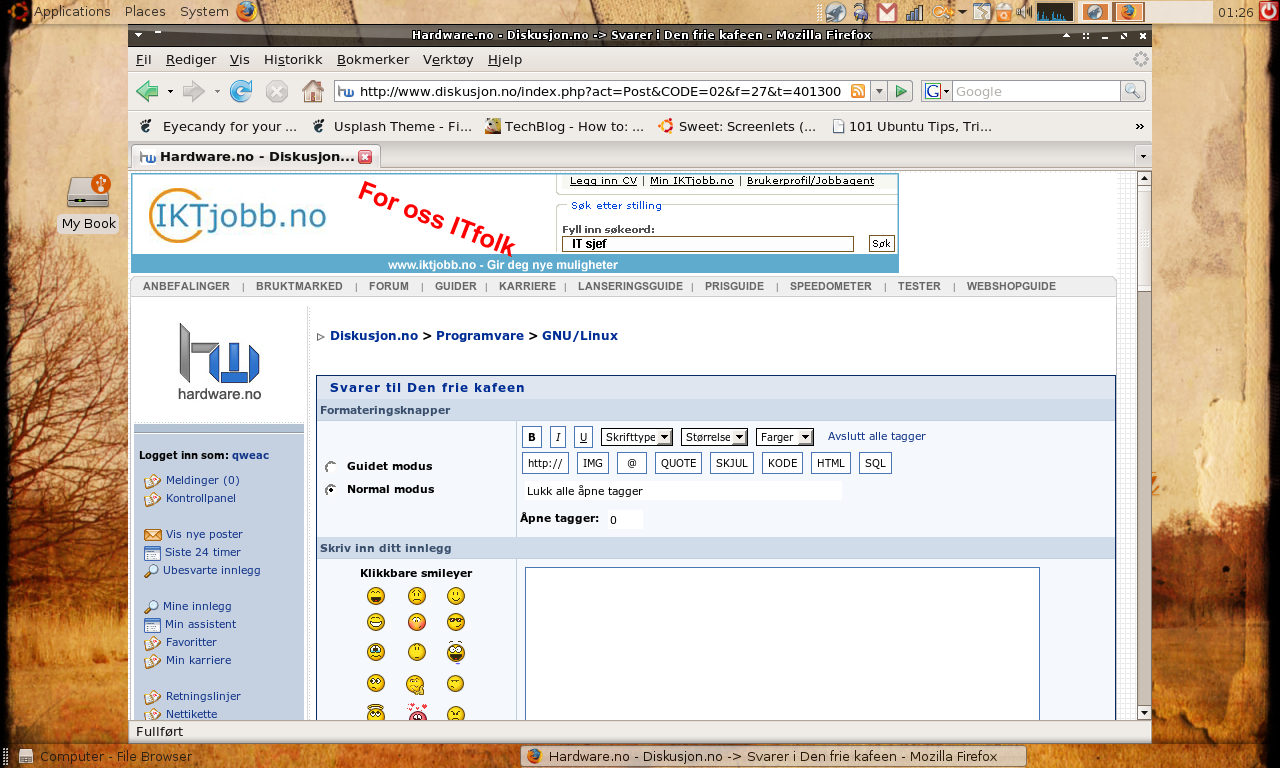This screenshot has height=768, width=1280.
Task: Click in the message body text area
Action: (x=782, y=643)
